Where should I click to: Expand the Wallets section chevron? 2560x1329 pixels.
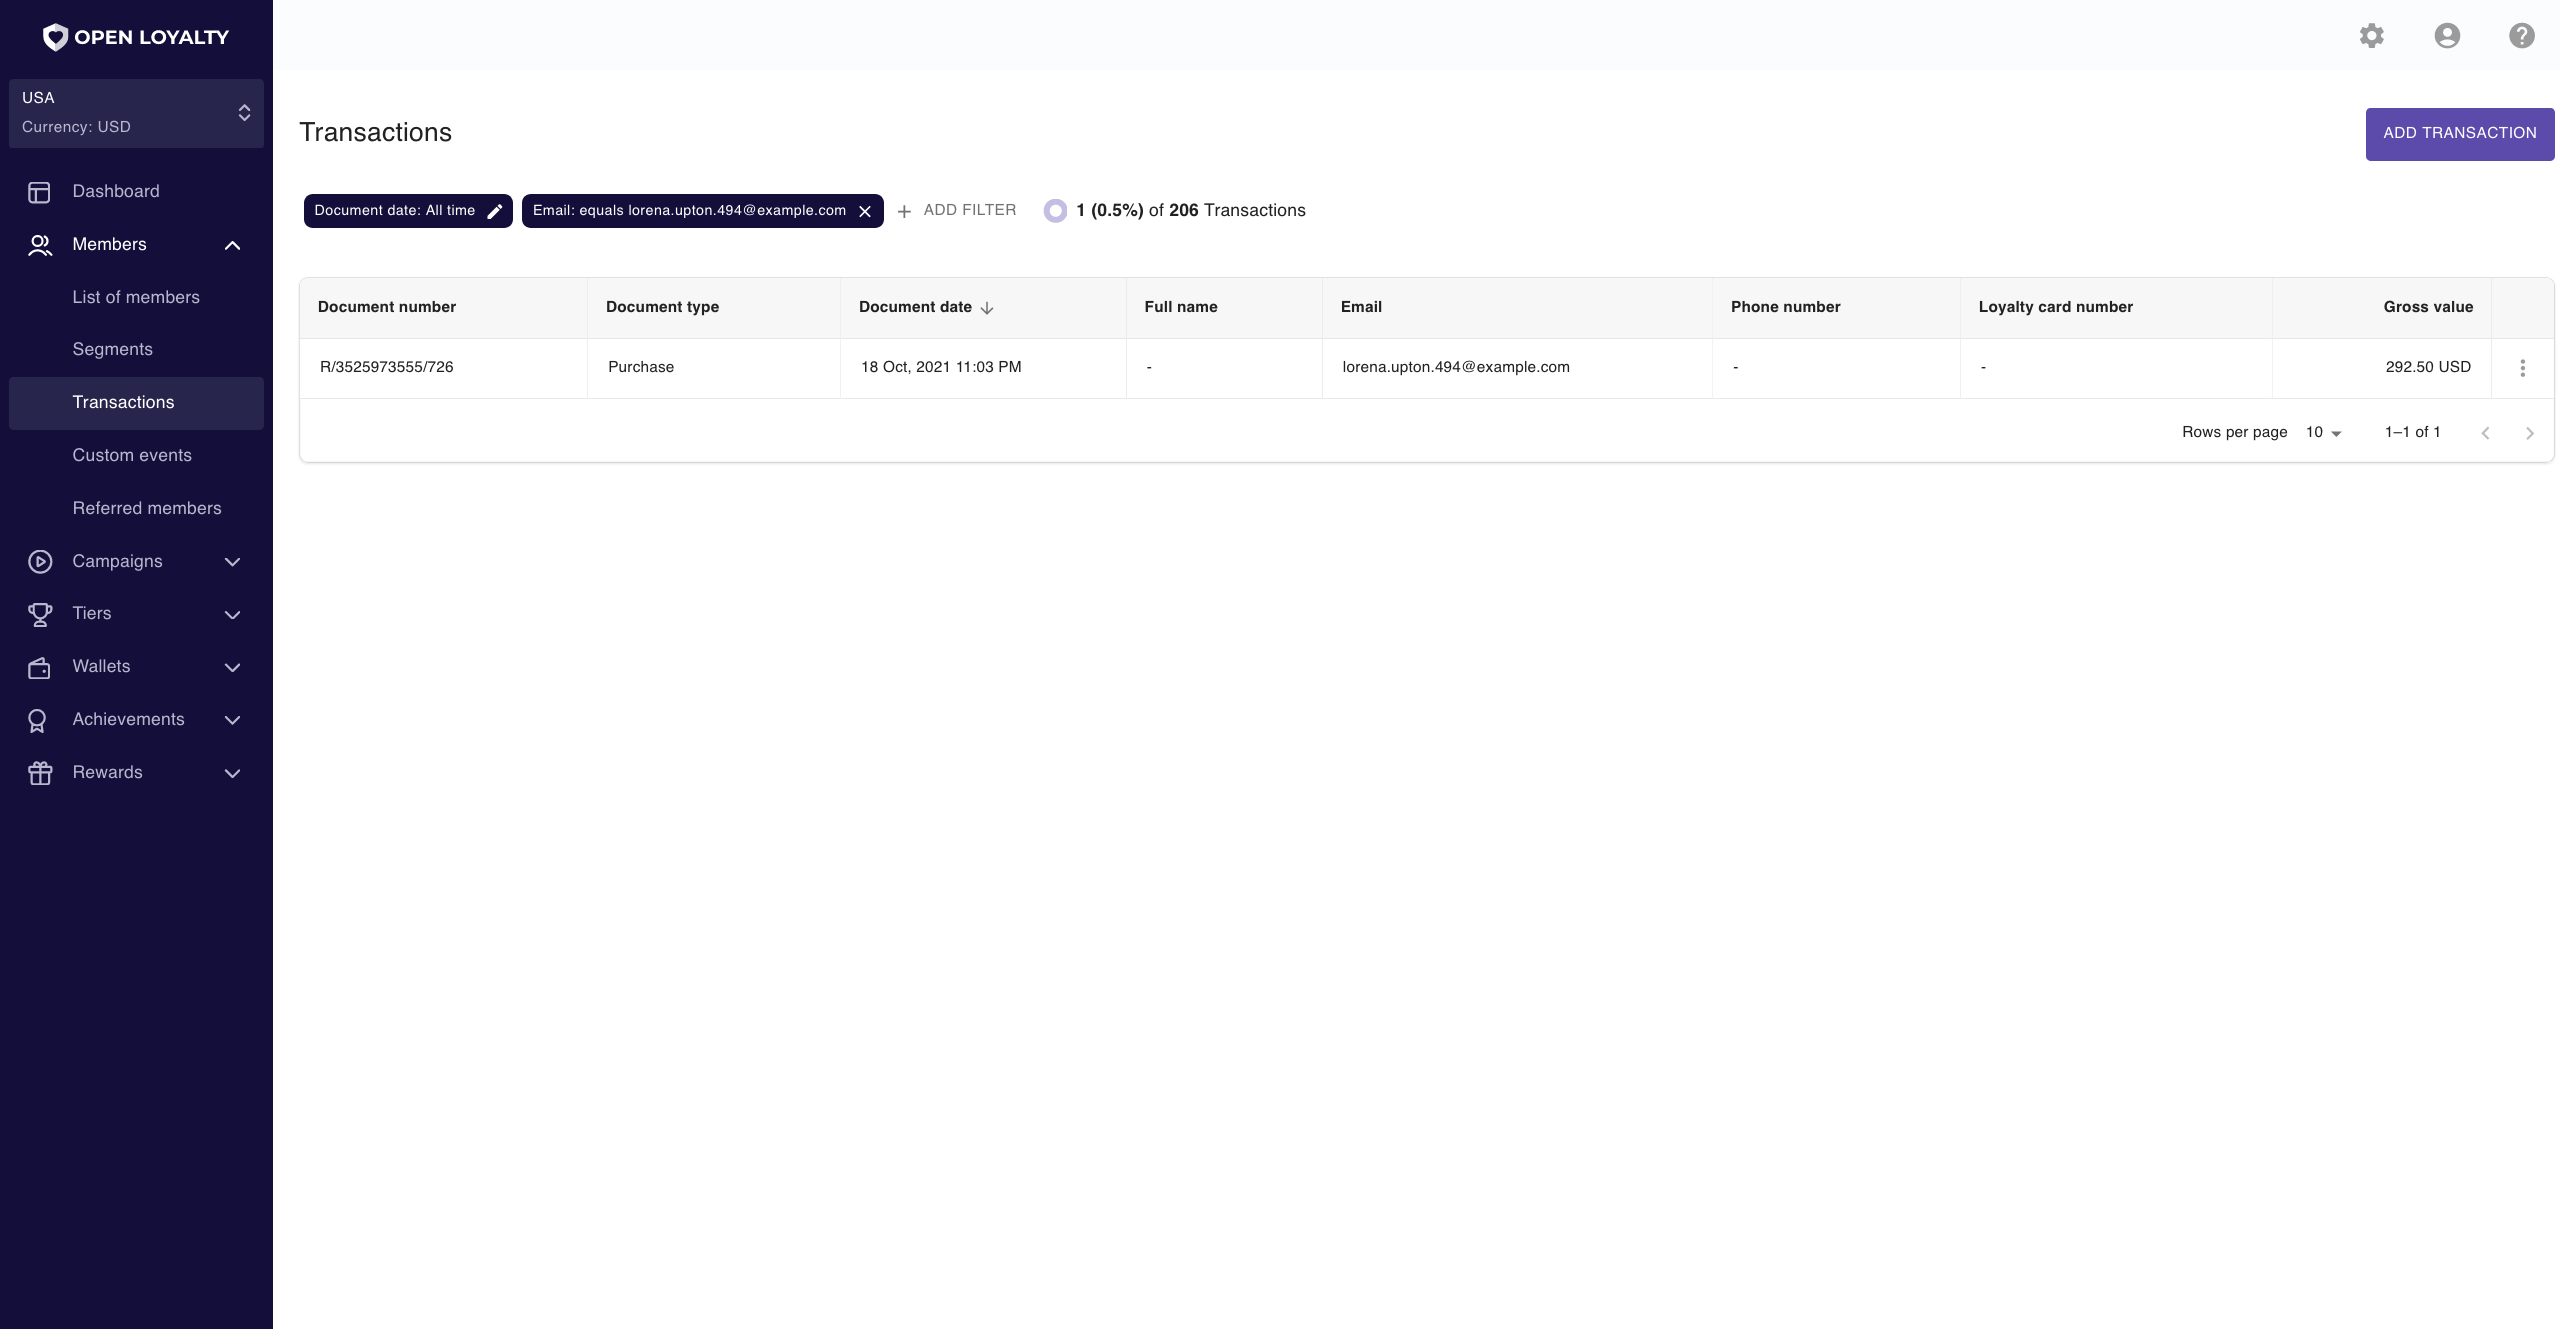(x=232, y=667)
